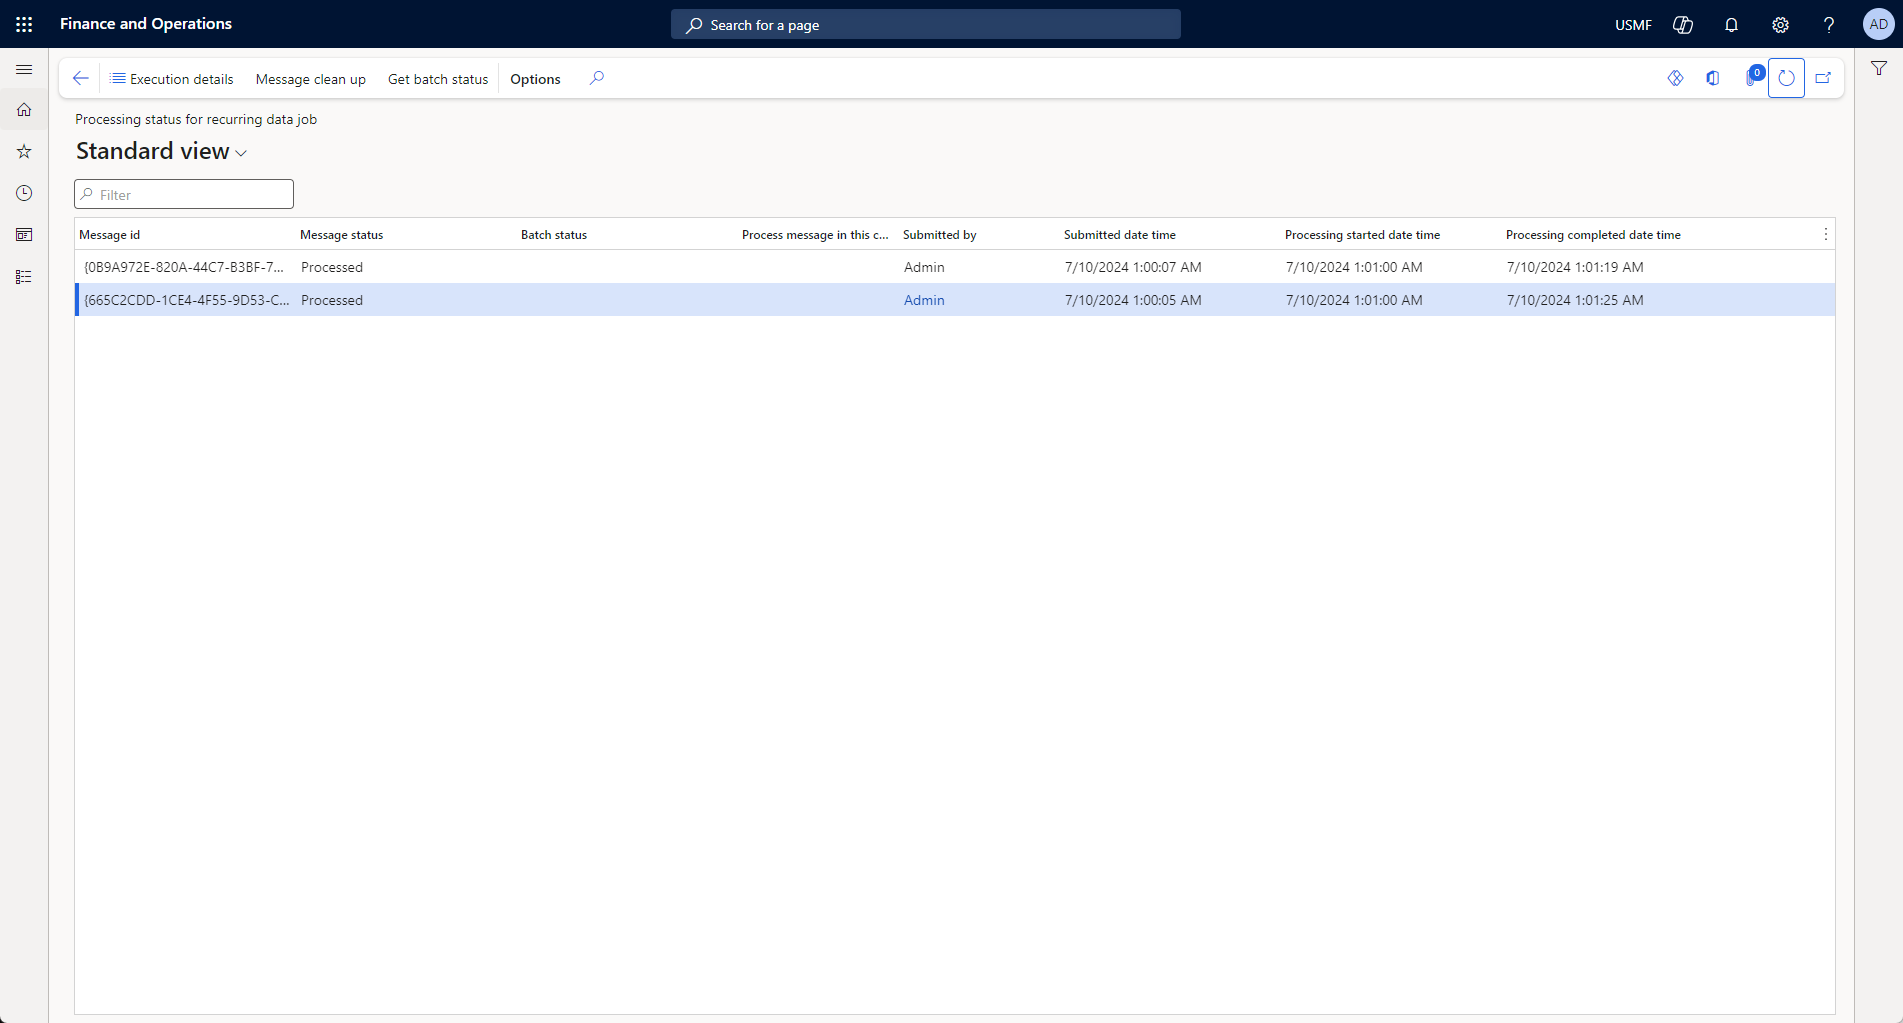Open the settings gear icon
The image size is (1903, 1023).
(x=1780, y=25)
